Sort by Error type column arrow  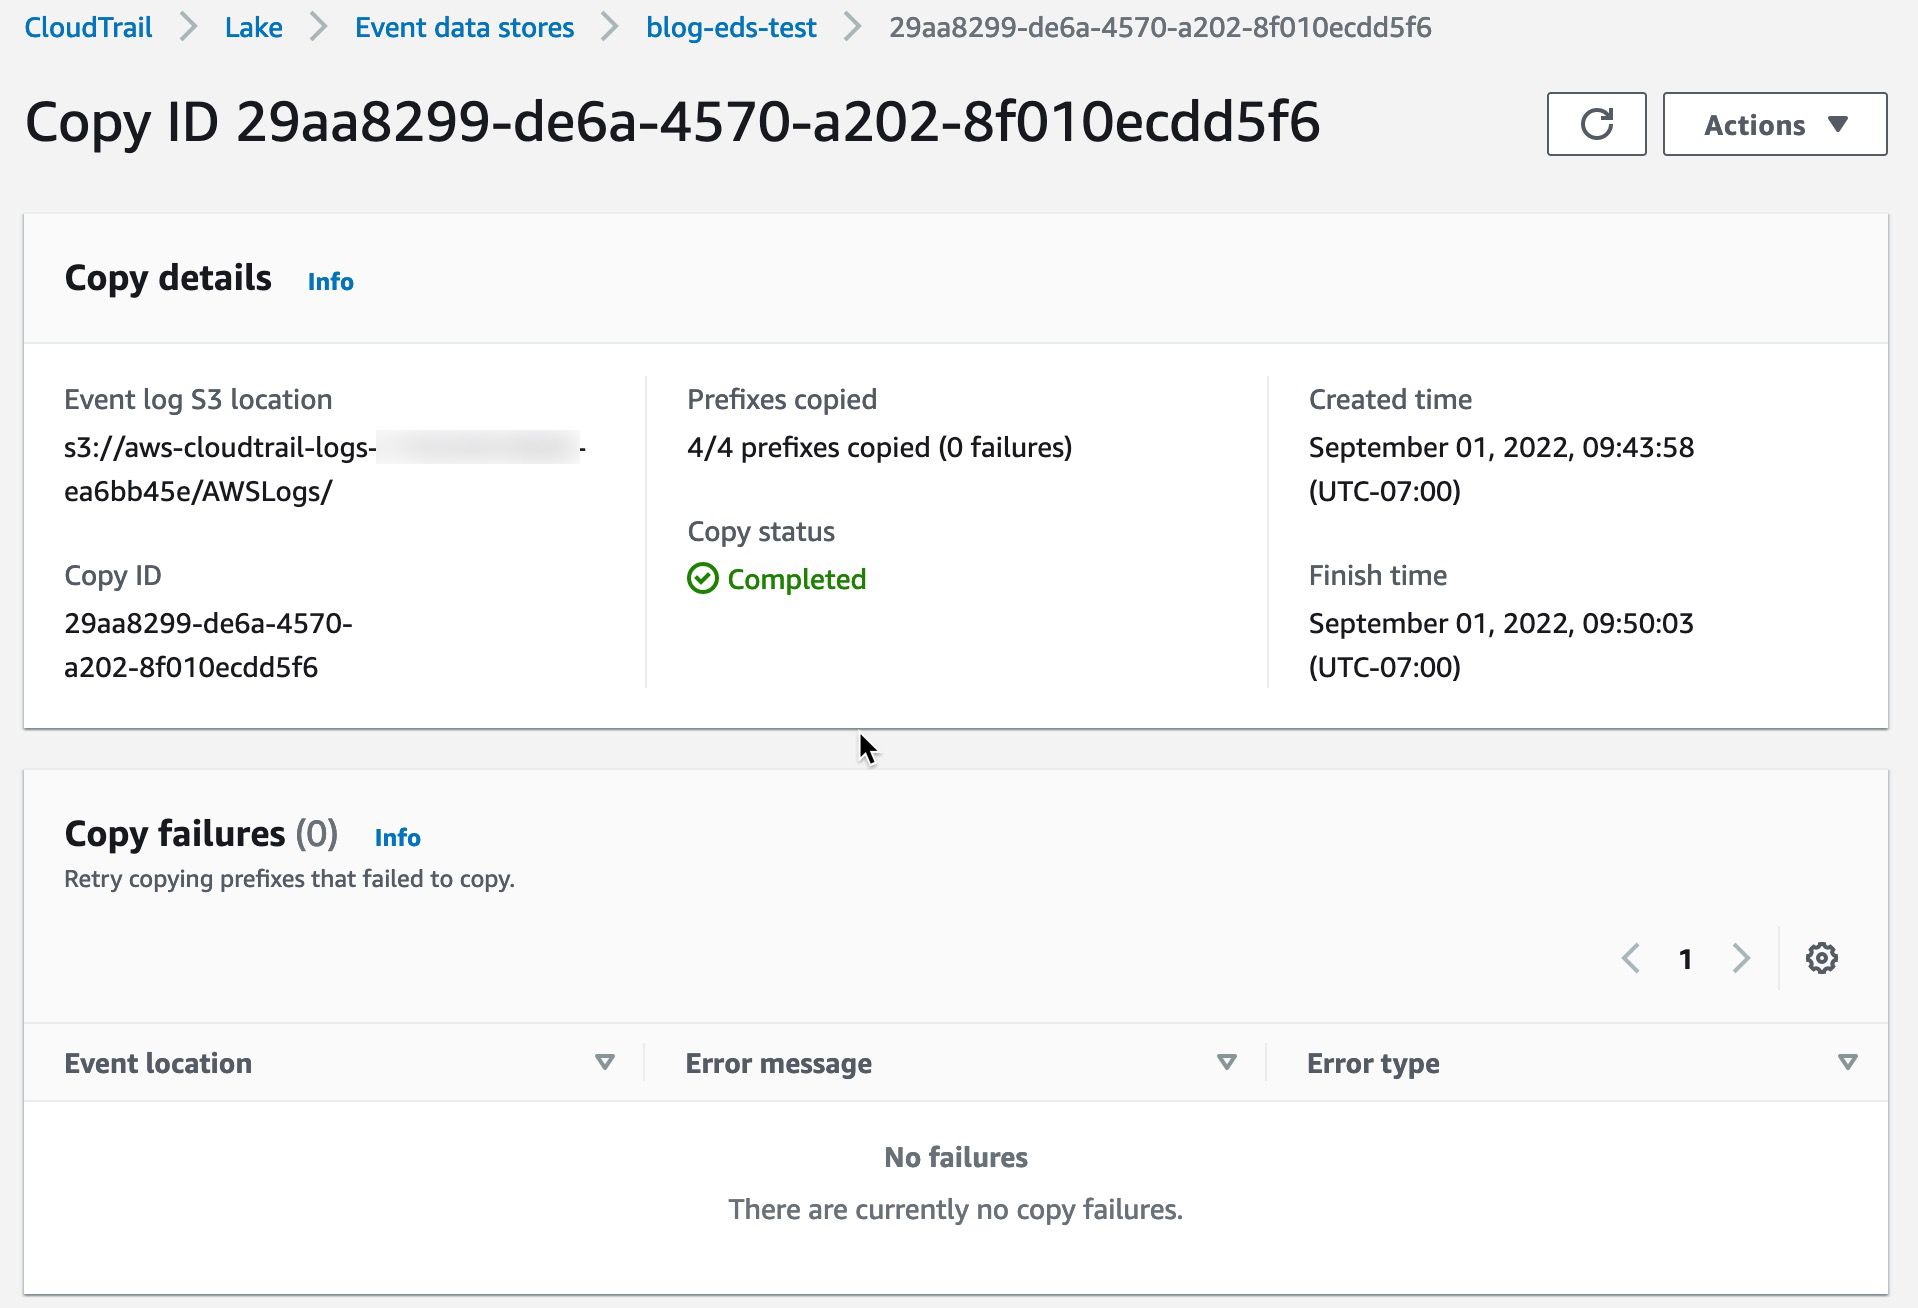pos(1847,1062)
